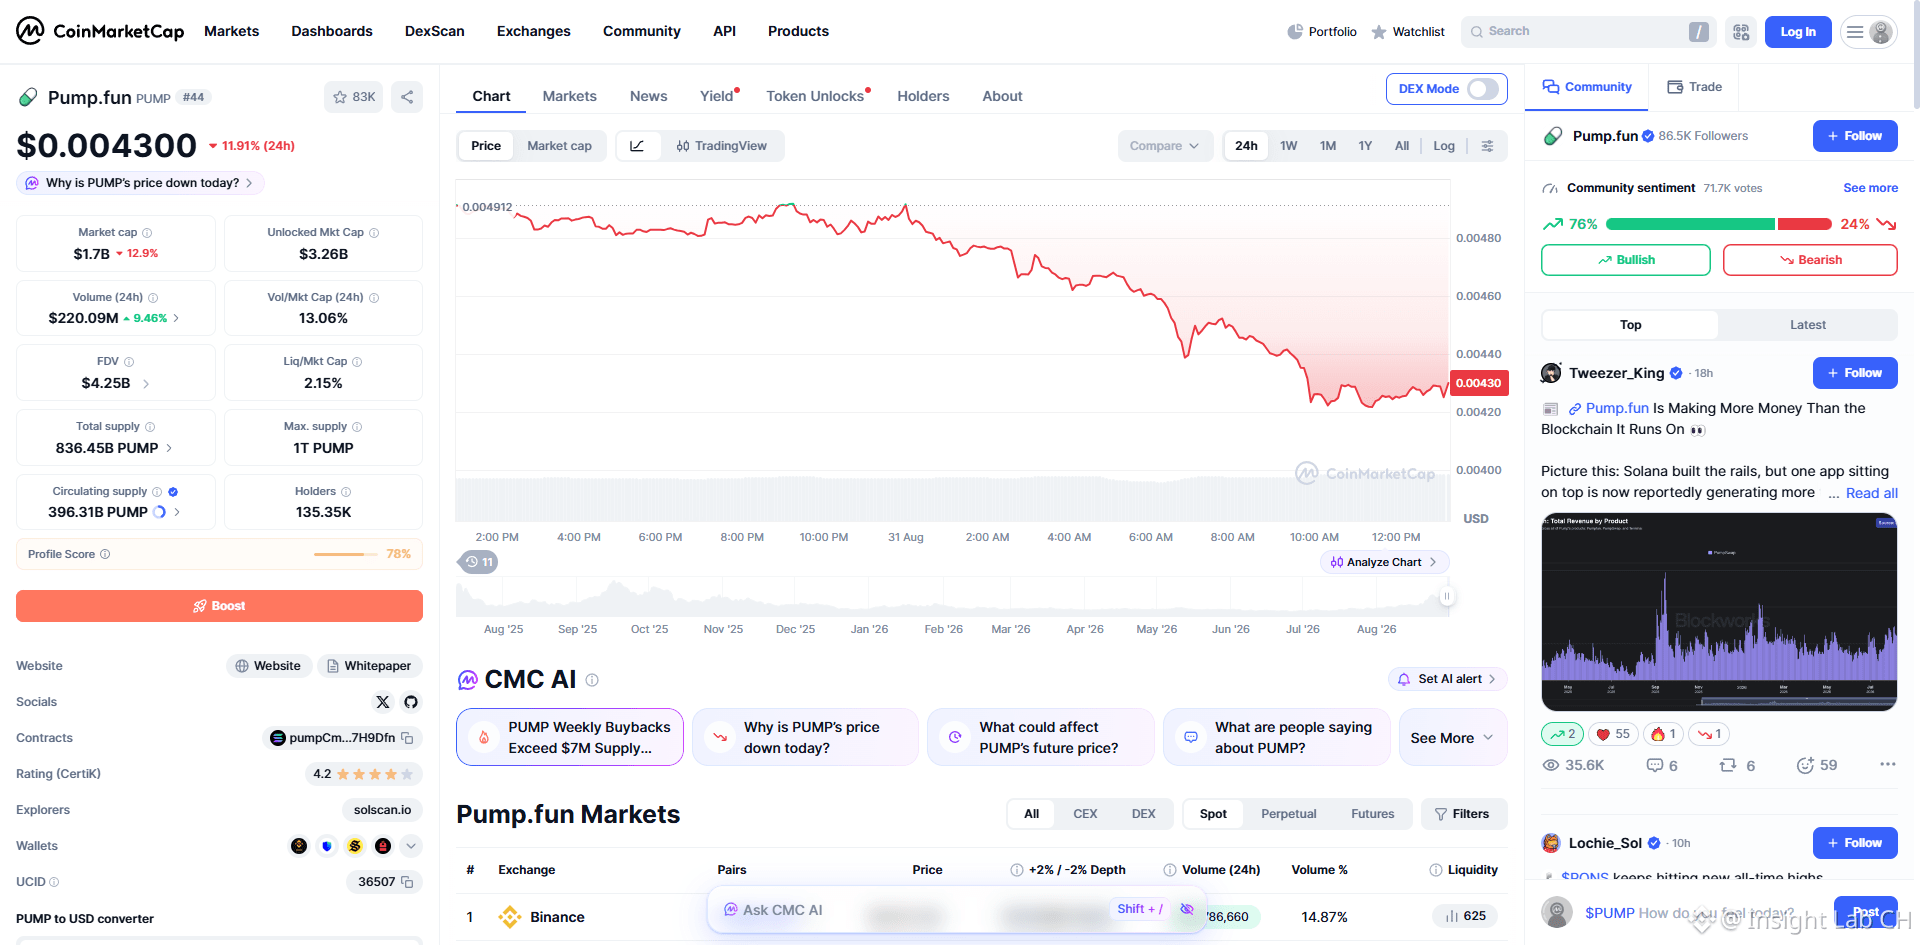Image resolution: width=1920 pixels, height=945 pixels.
Task: Open the X social profile icon
Action: tap(382, 702)
